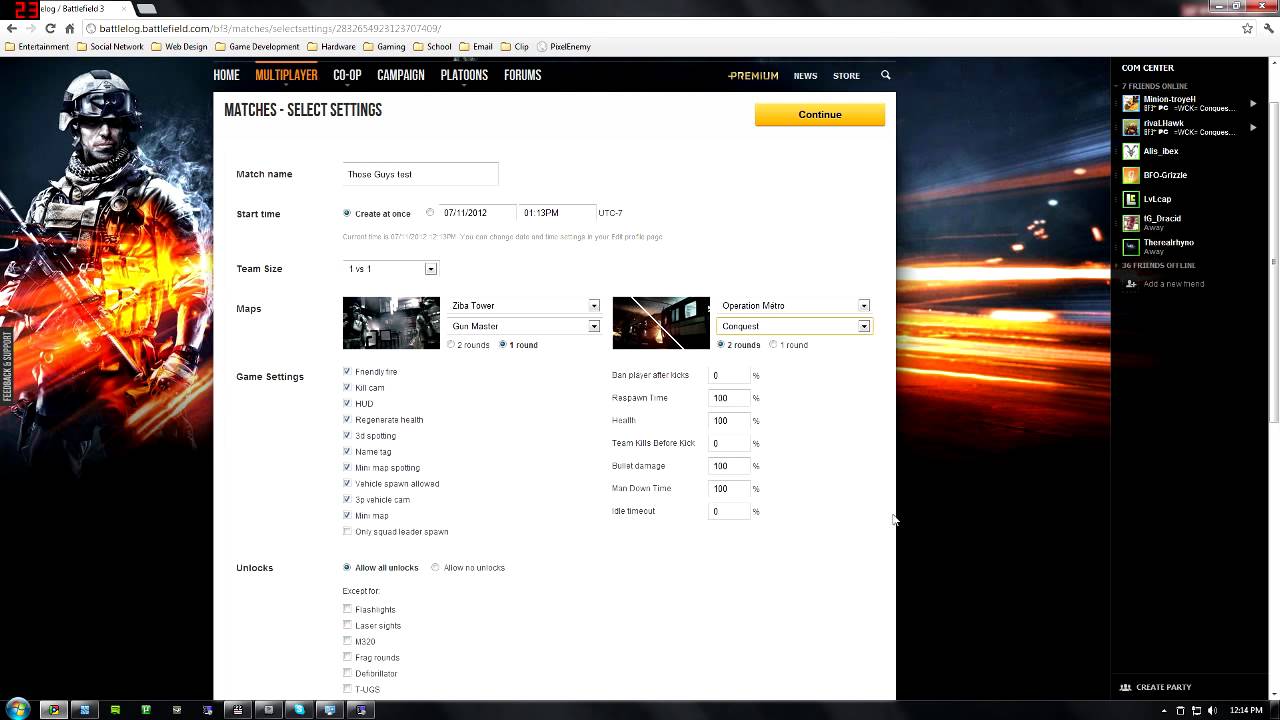Click the search magnifier icon in Battlelog nav
Viewport: 1280px width, 720px height.
[x=885, y=75]
